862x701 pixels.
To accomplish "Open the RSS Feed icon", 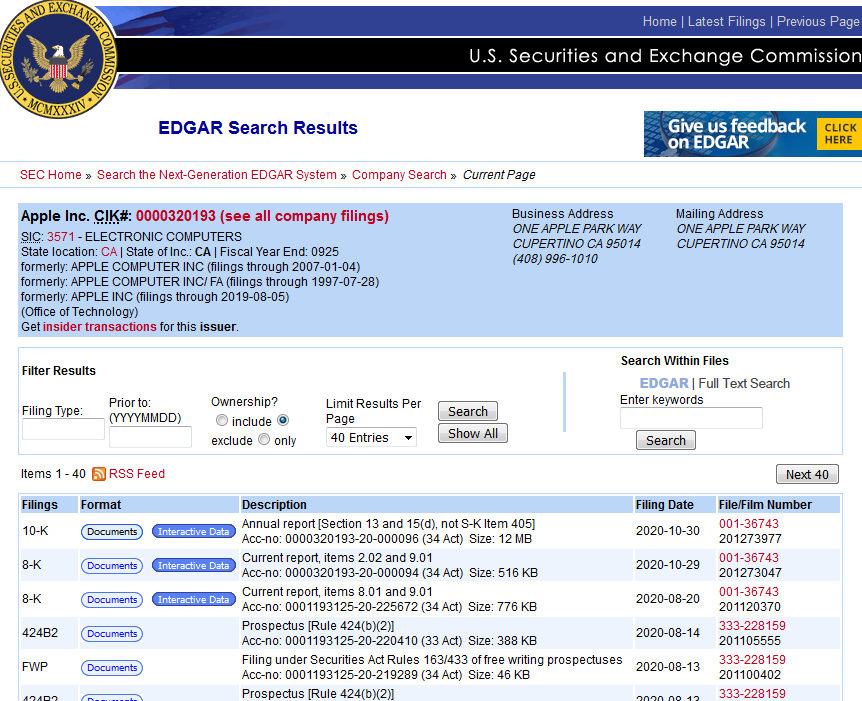I will coord(99,474).
